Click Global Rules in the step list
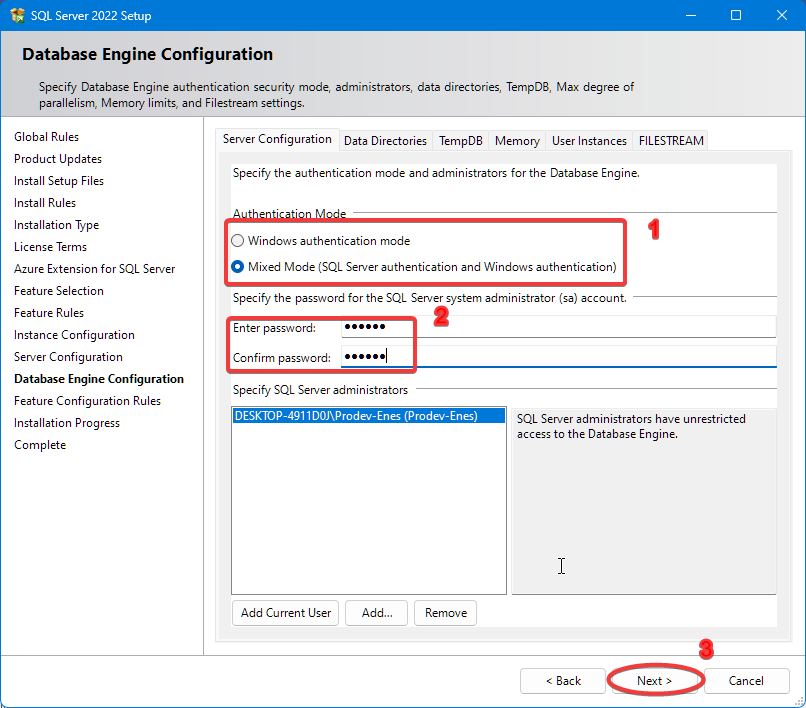Image resolution: width=806 pixels, height=708 pixels. (46, 137)
